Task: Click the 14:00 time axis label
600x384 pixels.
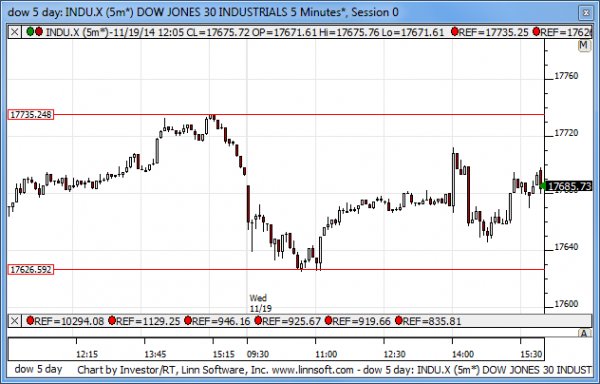Action: click(463, 354)
